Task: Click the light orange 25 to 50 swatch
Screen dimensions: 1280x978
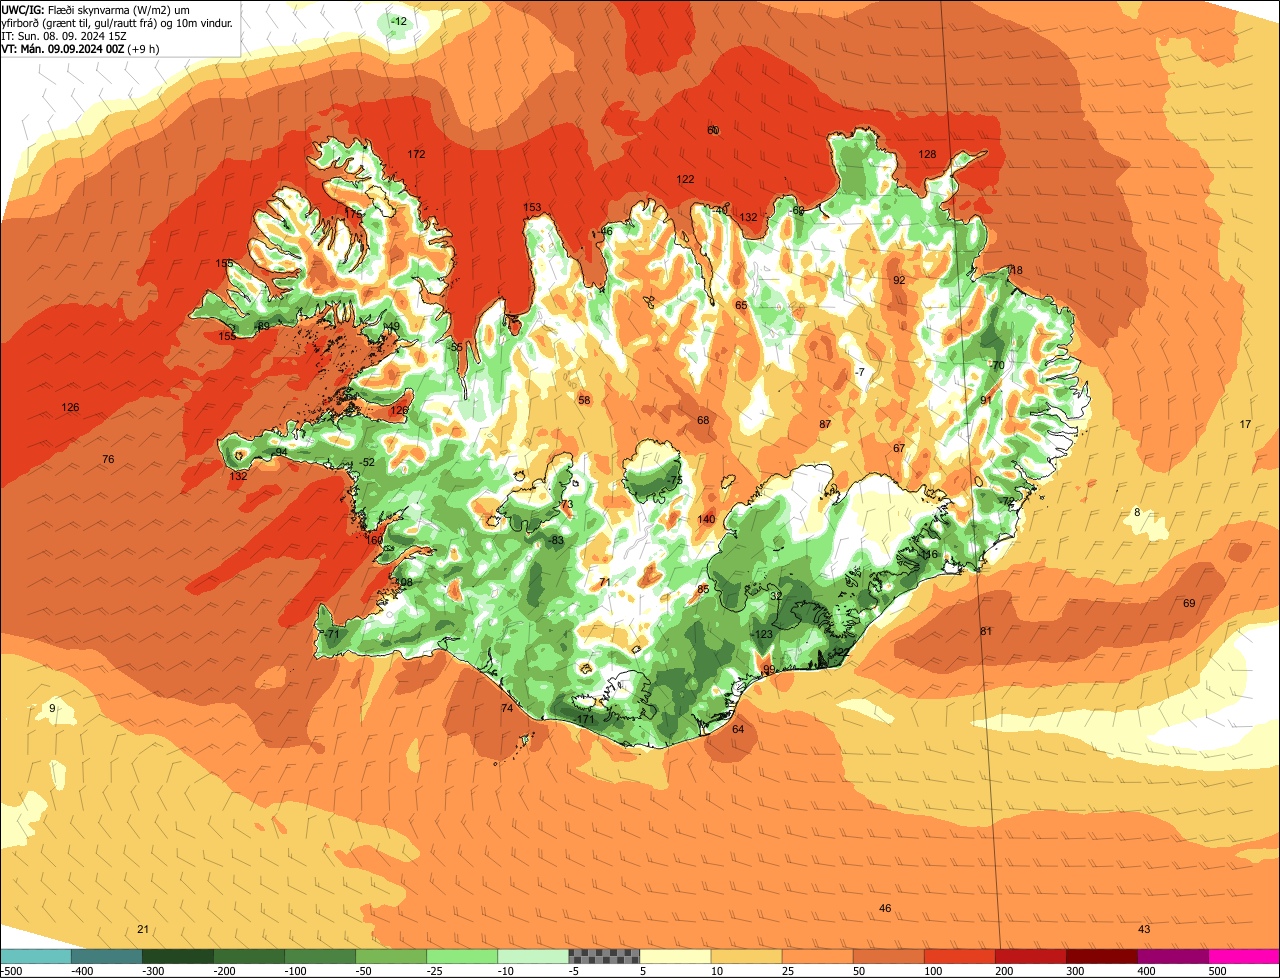Action: click(x=817, y=956)
